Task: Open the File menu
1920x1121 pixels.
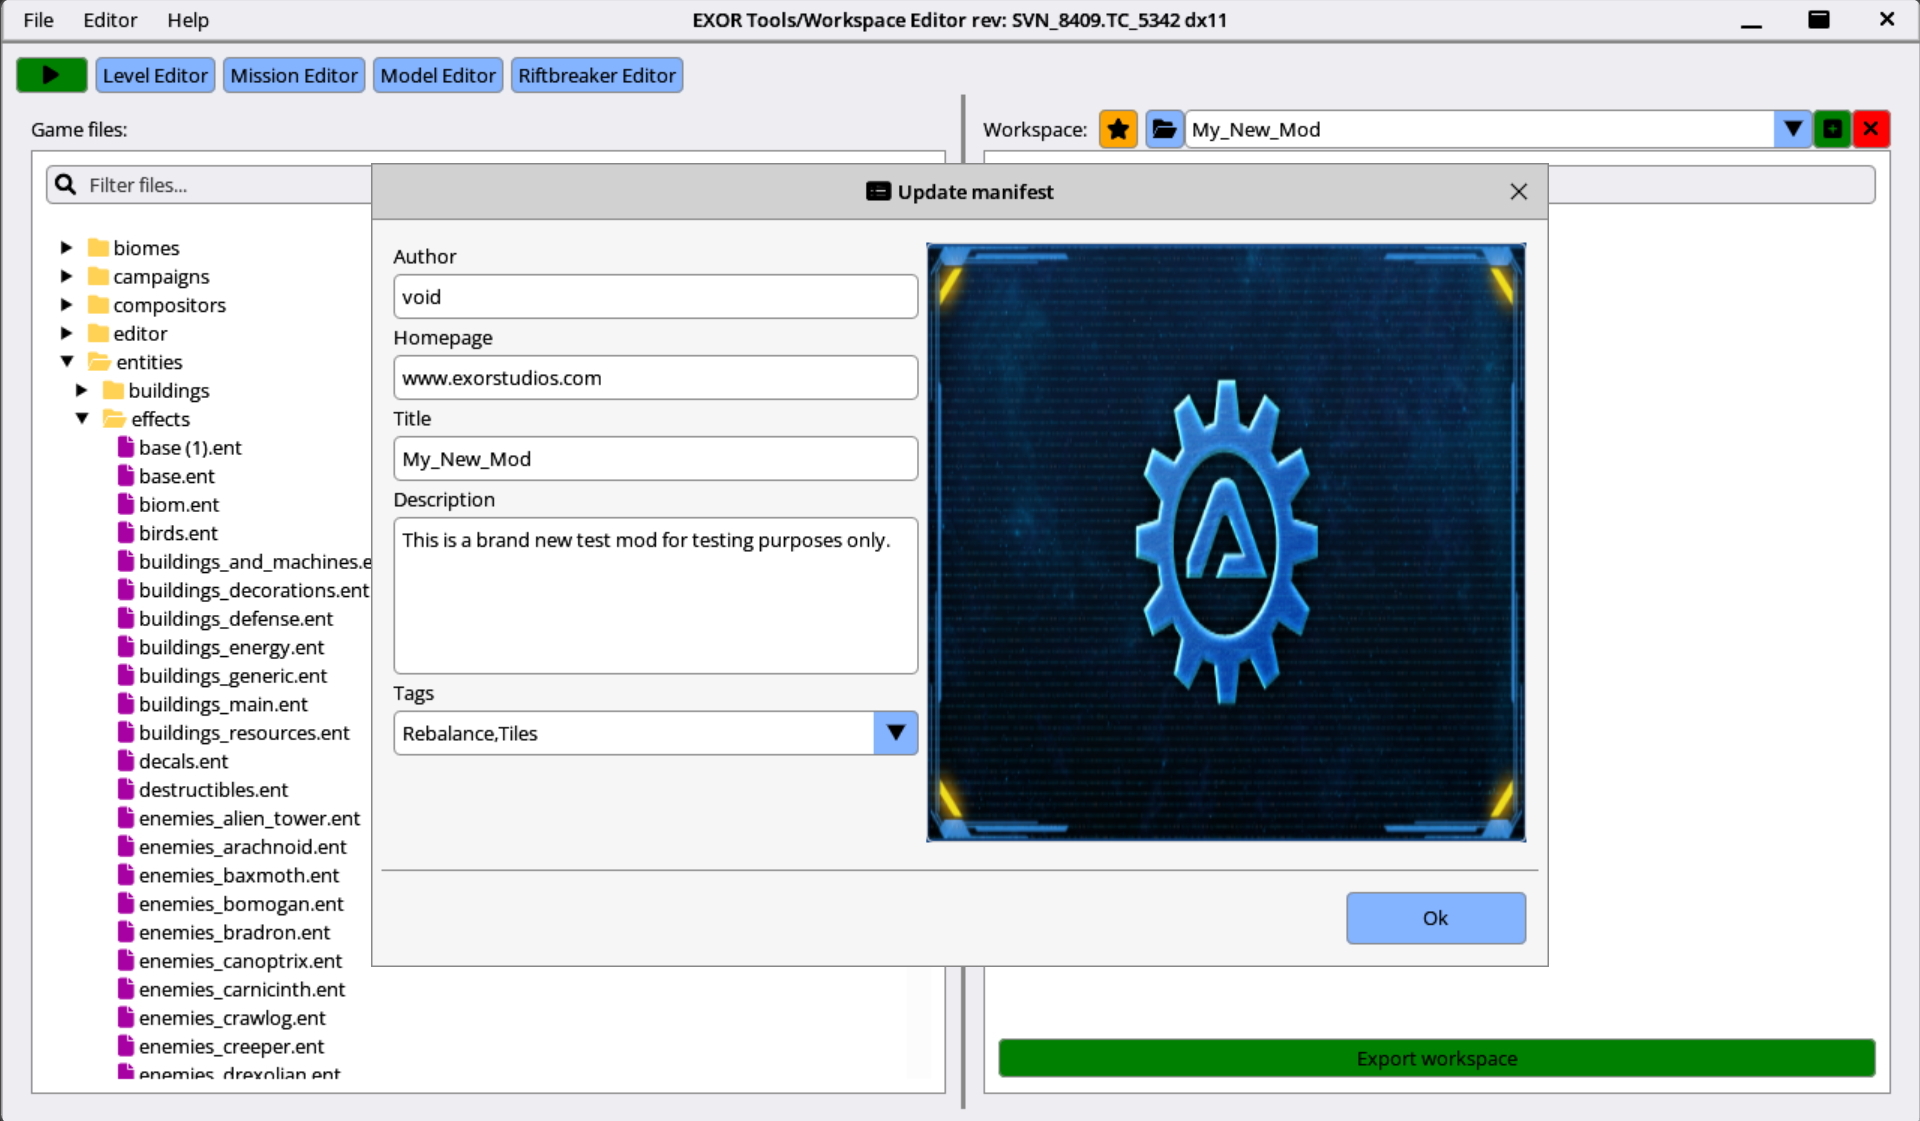Action: [38, 20]
